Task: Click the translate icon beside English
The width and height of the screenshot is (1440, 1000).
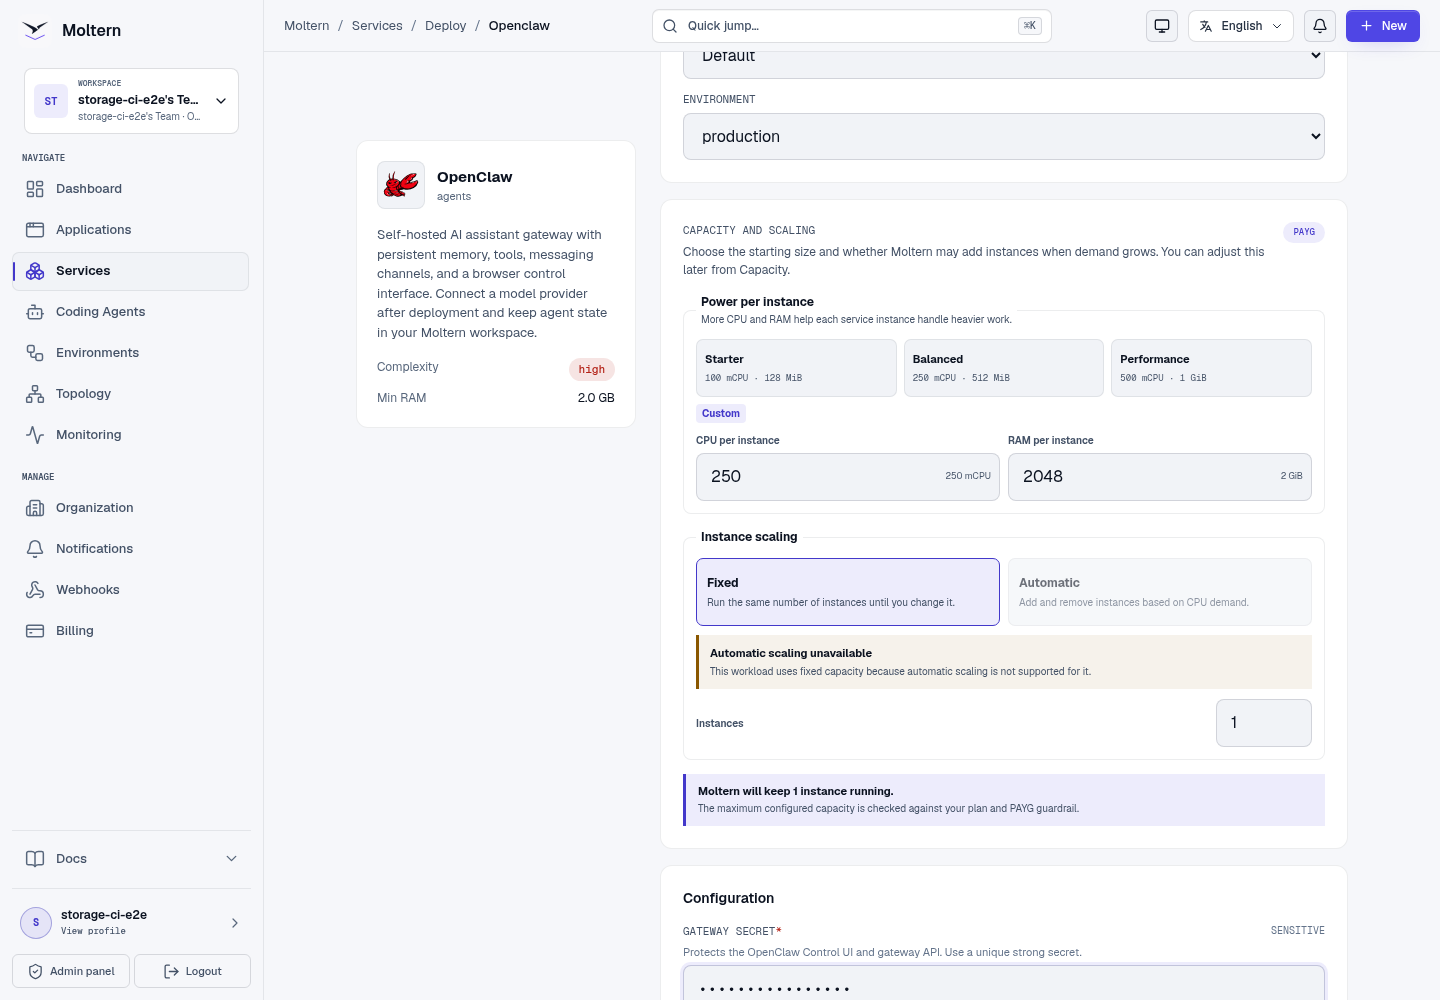Action: (1206, 26)
